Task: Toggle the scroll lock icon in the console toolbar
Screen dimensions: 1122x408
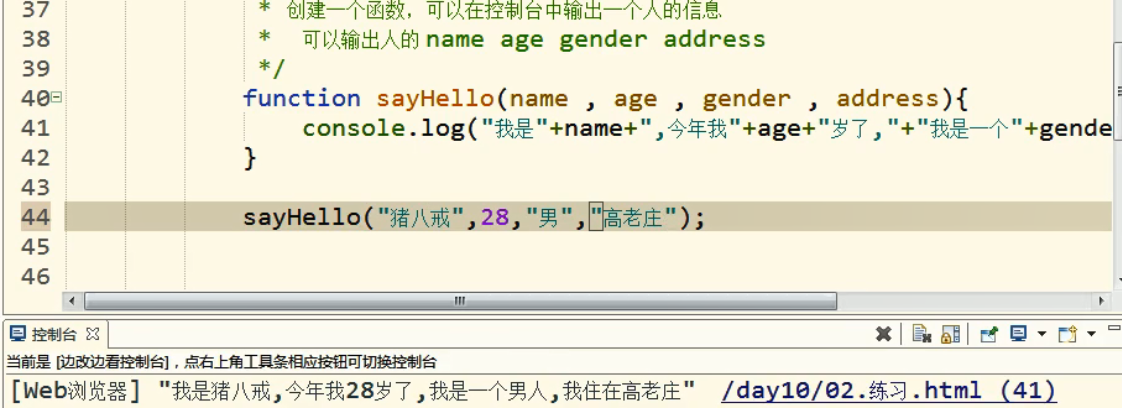Action: (950, 334)
